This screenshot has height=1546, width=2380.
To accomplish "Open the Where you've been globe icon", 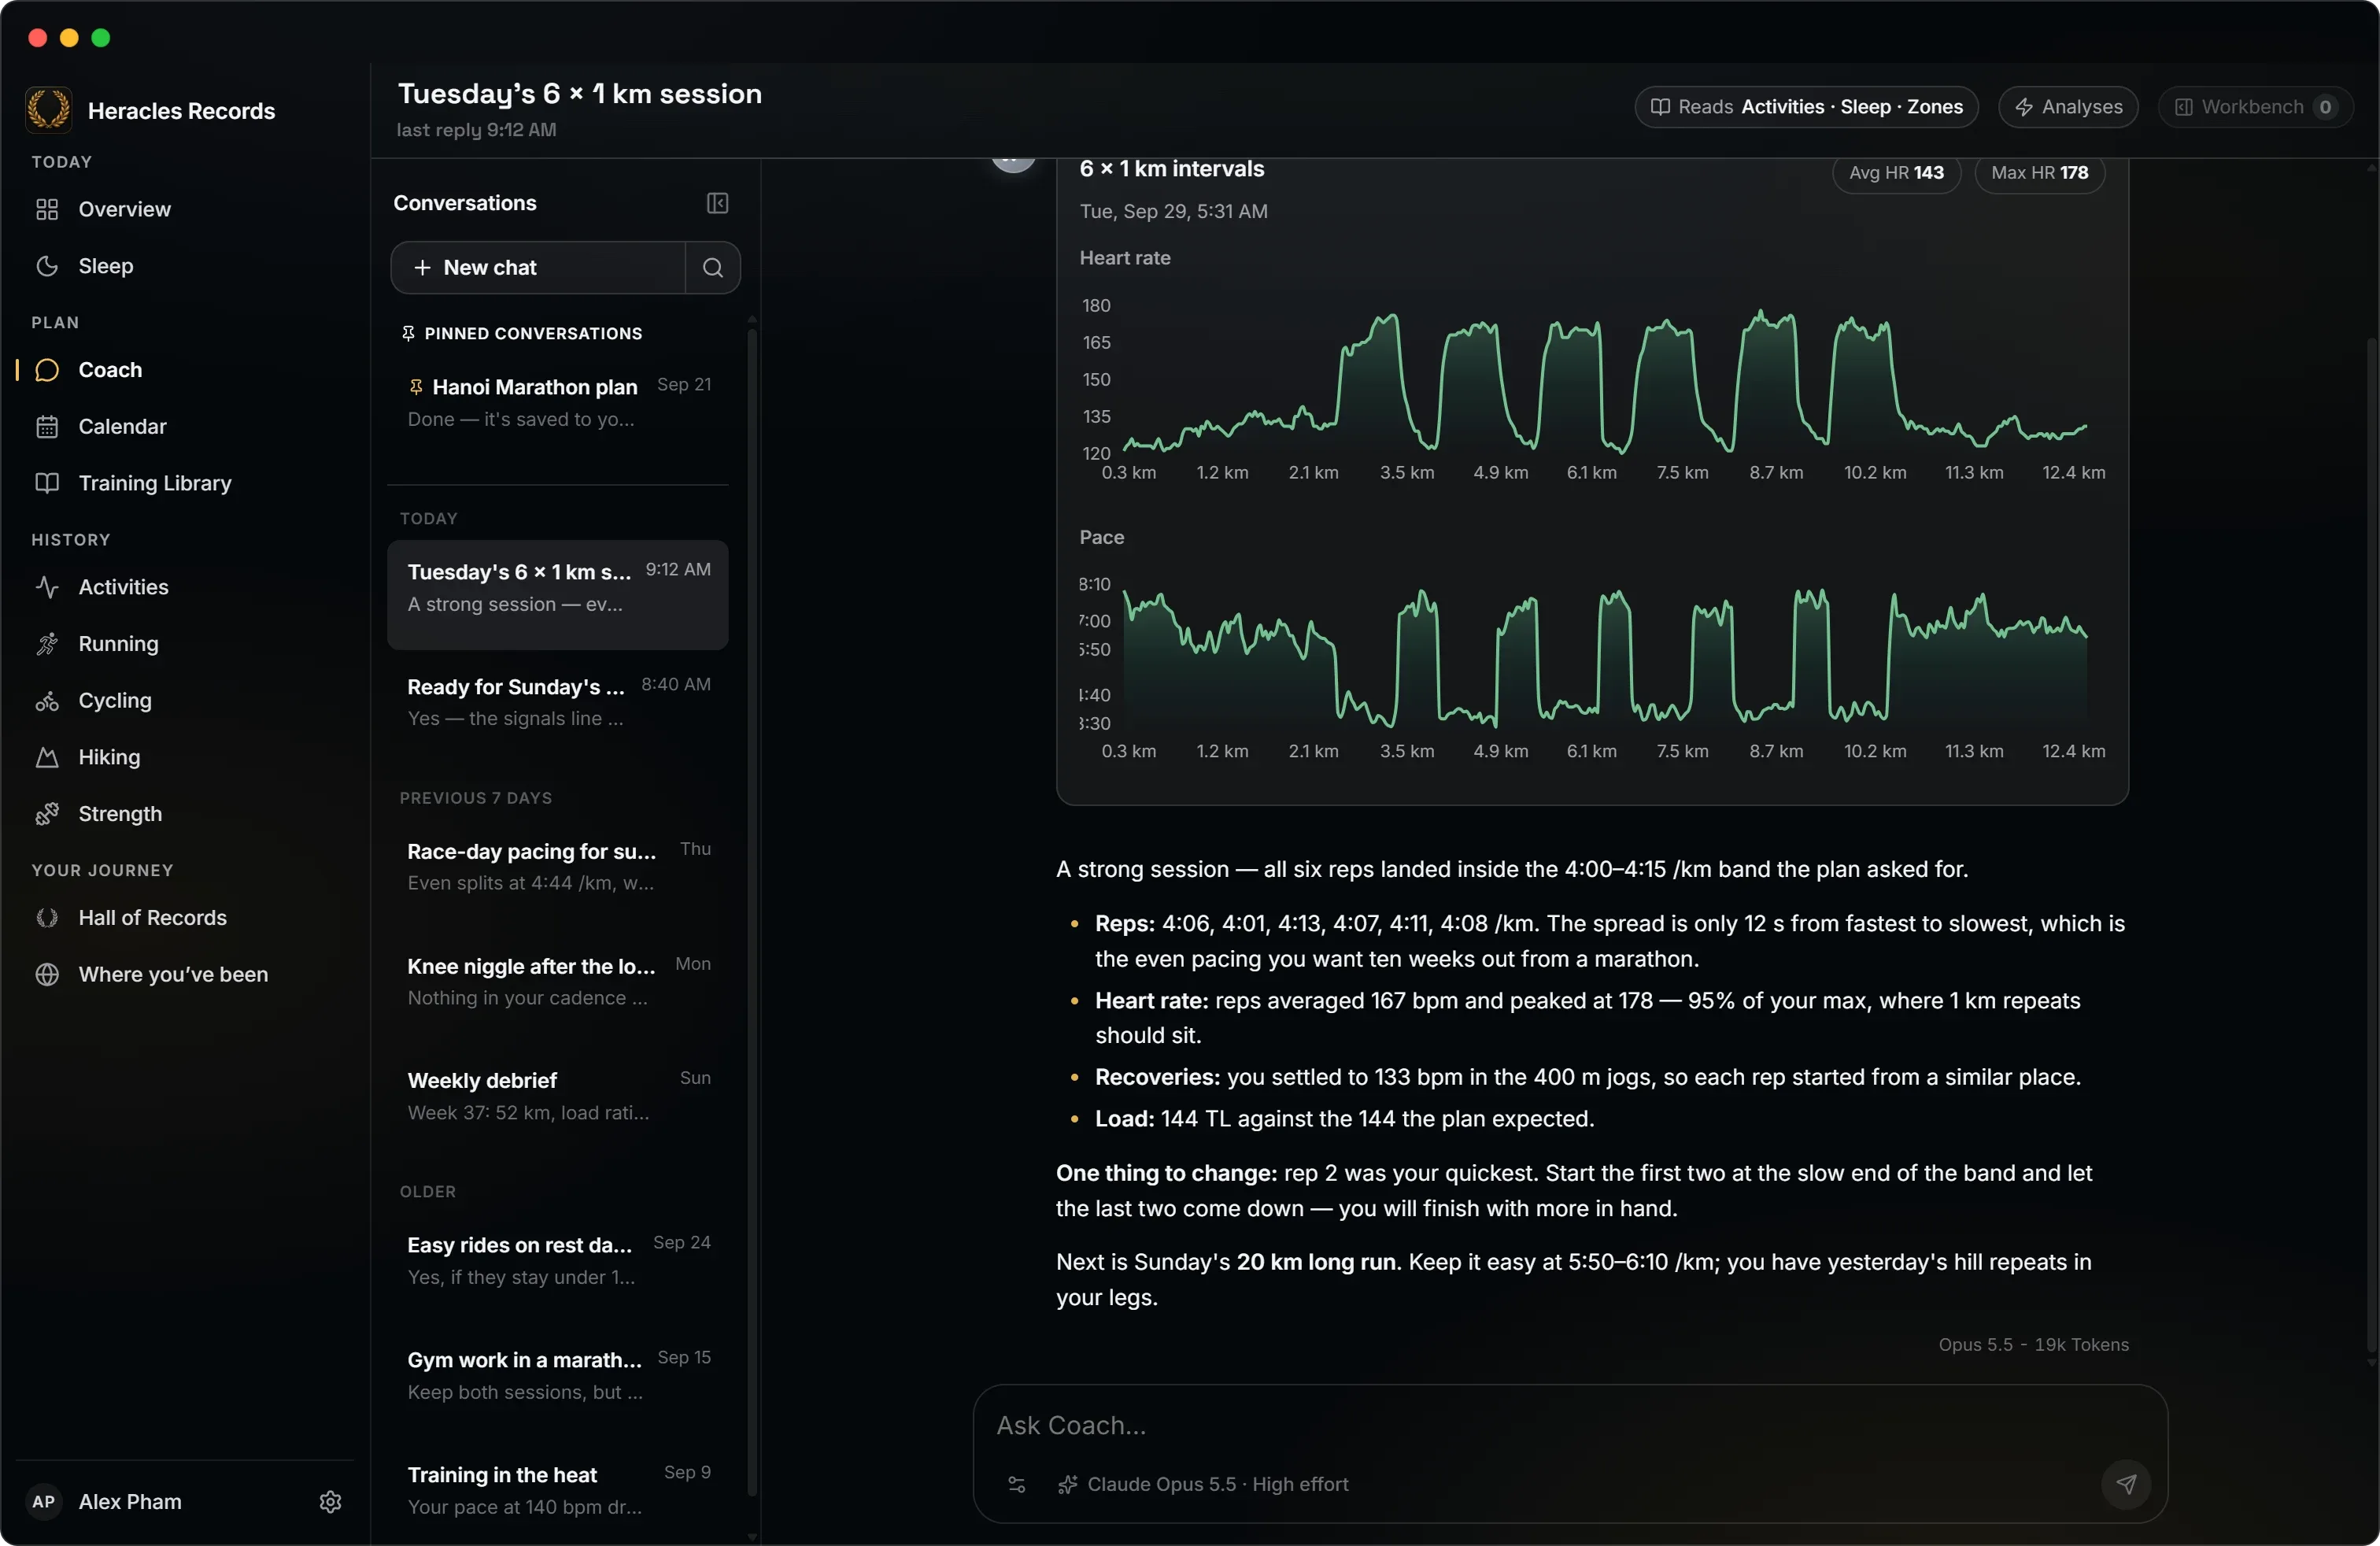I will (x=47, y=975).
